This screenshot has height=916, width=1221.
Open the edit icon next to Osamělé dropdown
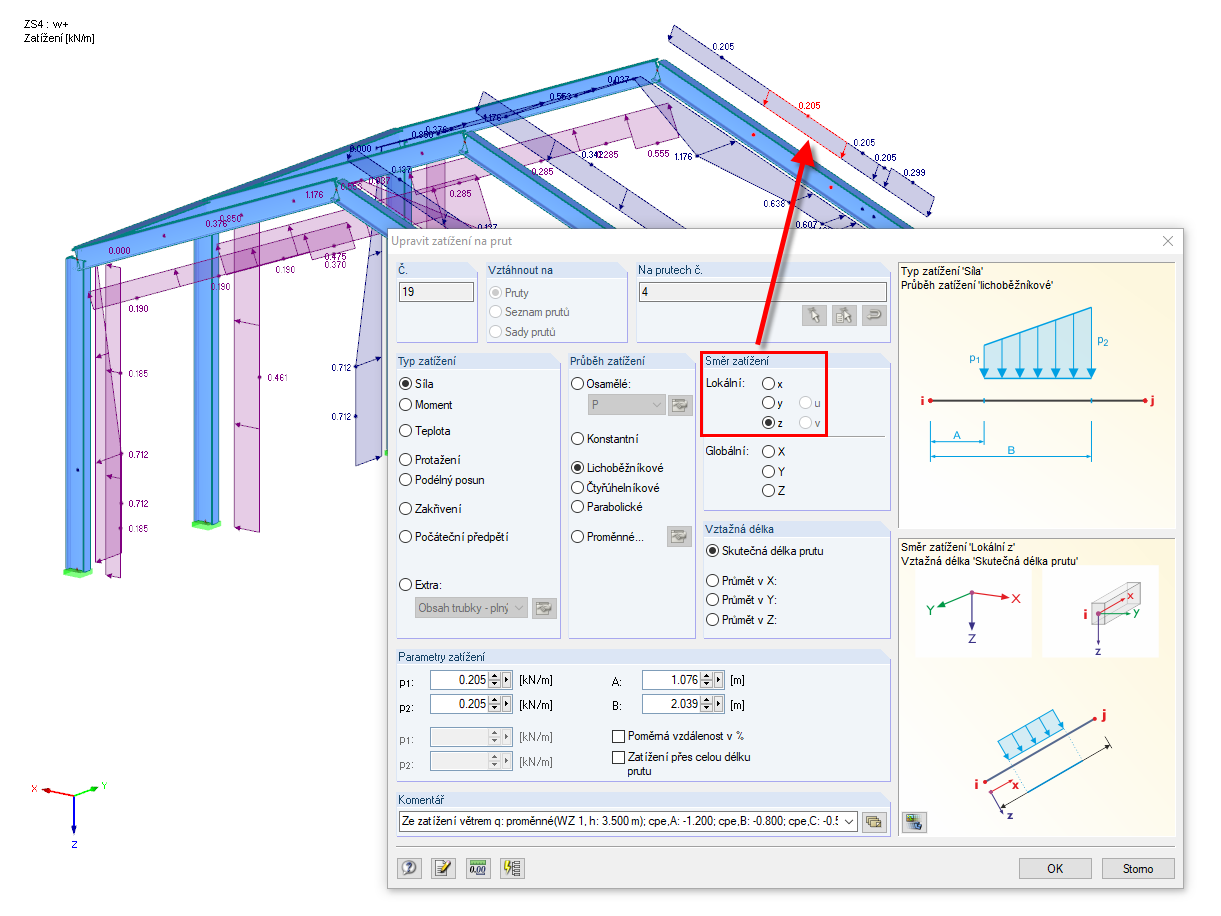point(680,405)
